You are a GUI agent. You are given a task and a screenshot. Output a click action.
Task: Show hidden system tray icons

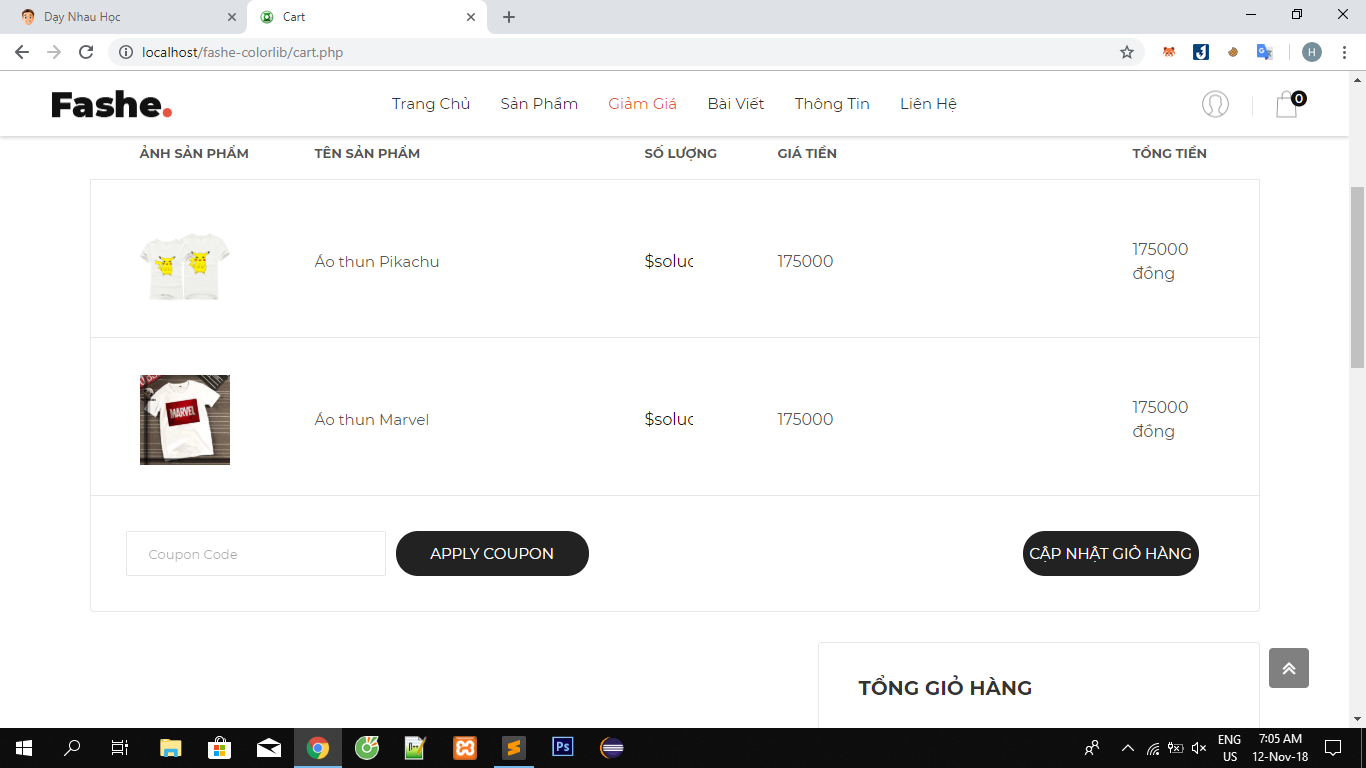pos(1127,748)
